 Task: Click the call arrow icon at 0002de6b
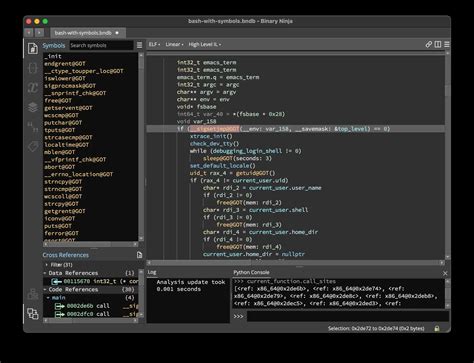click(59, 306)
